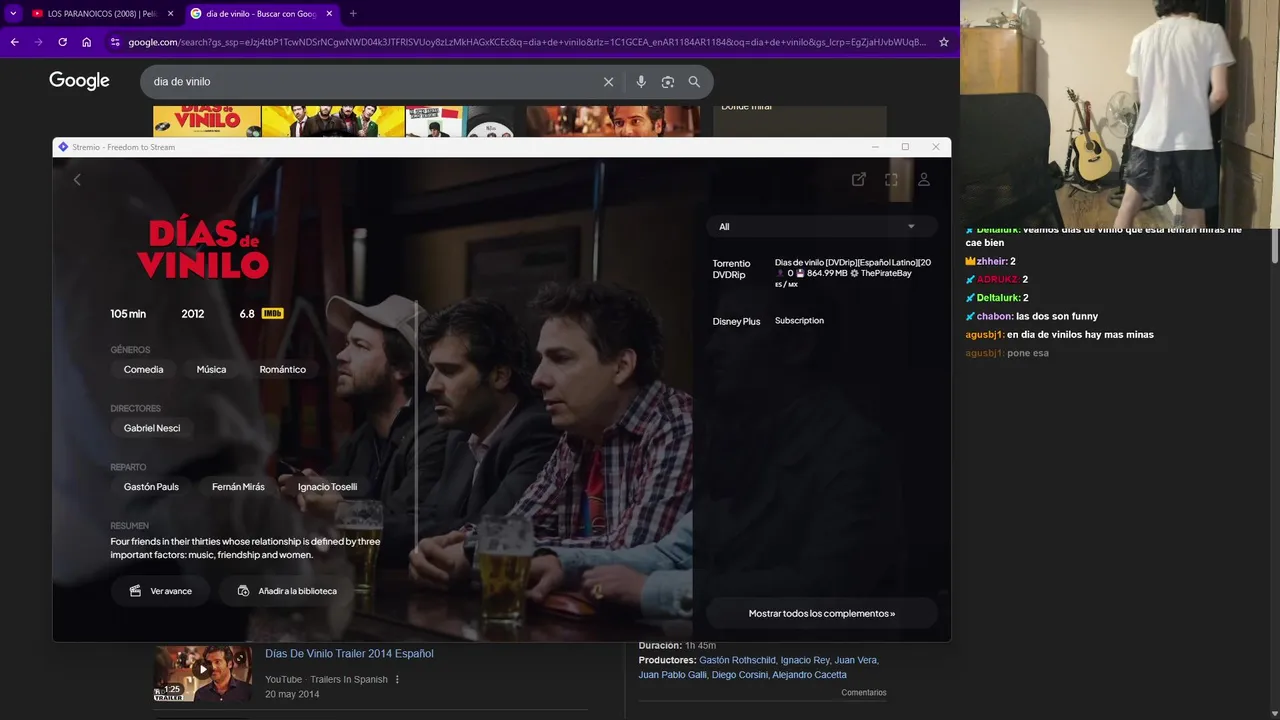Click chat username chabon
This screenshot has width=1280, height=720.
pyautogui.click(x=995, y=317)
